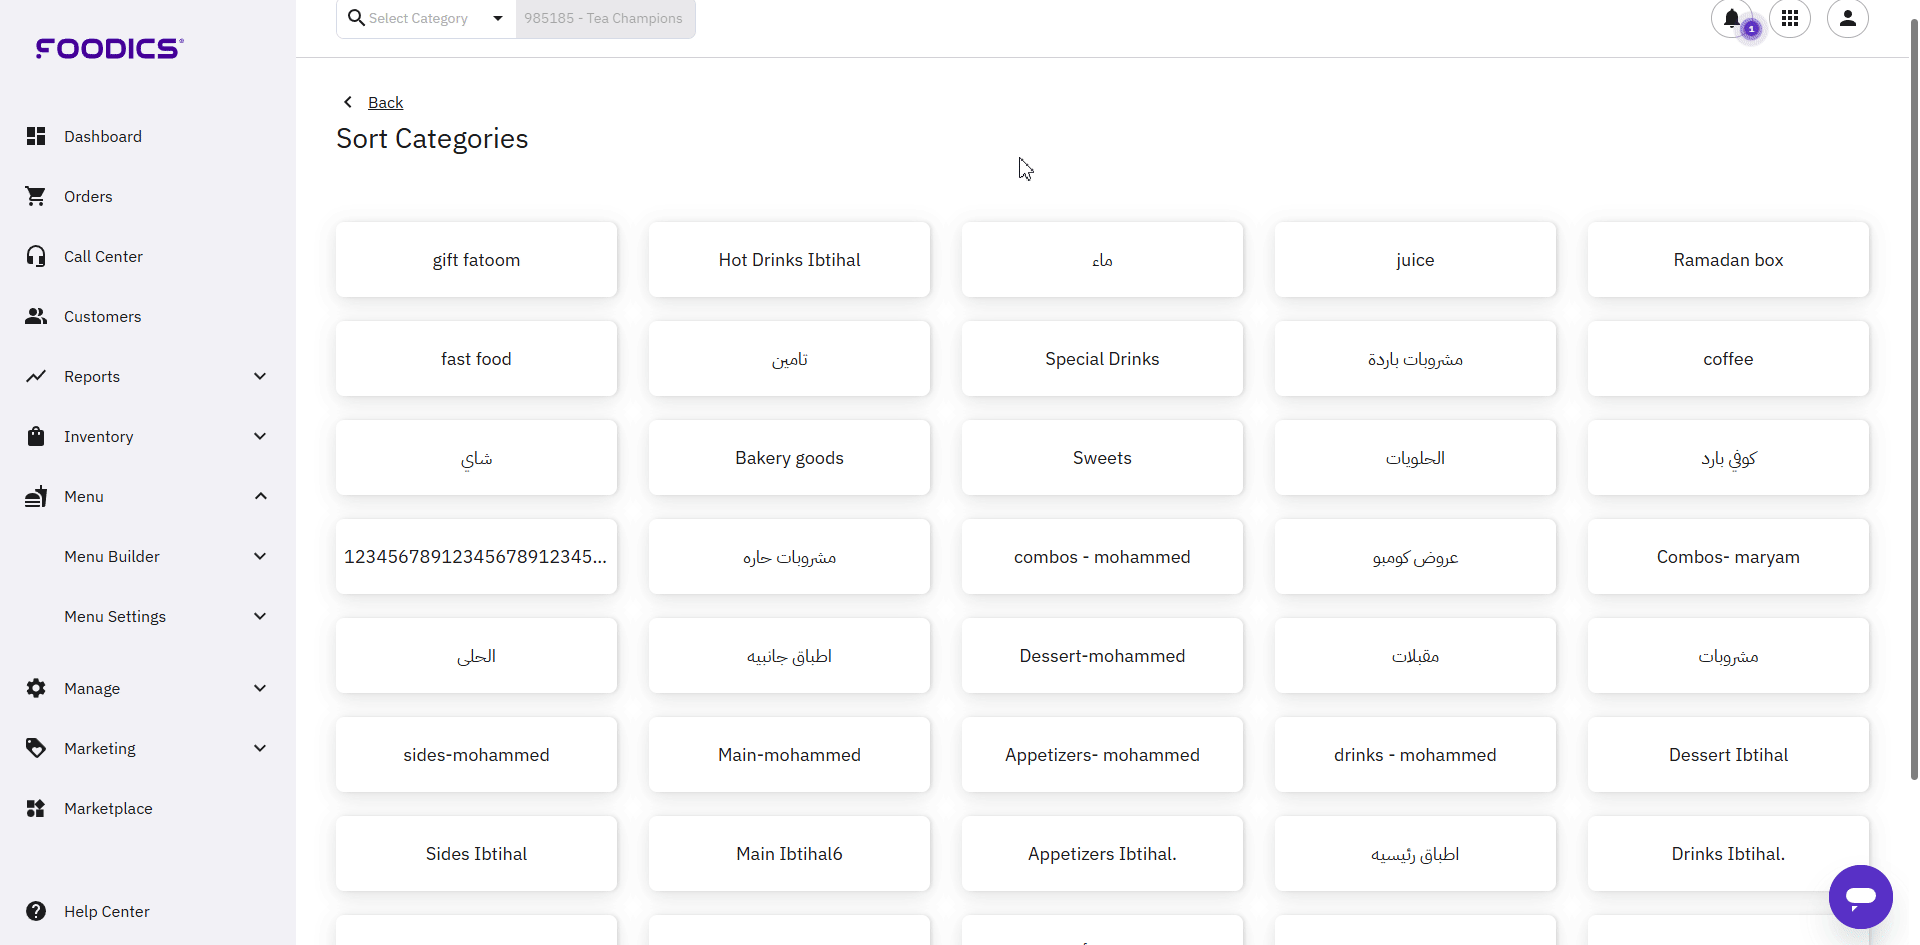Select the Hot Drinks Ibtihal category card

[789, 260]
